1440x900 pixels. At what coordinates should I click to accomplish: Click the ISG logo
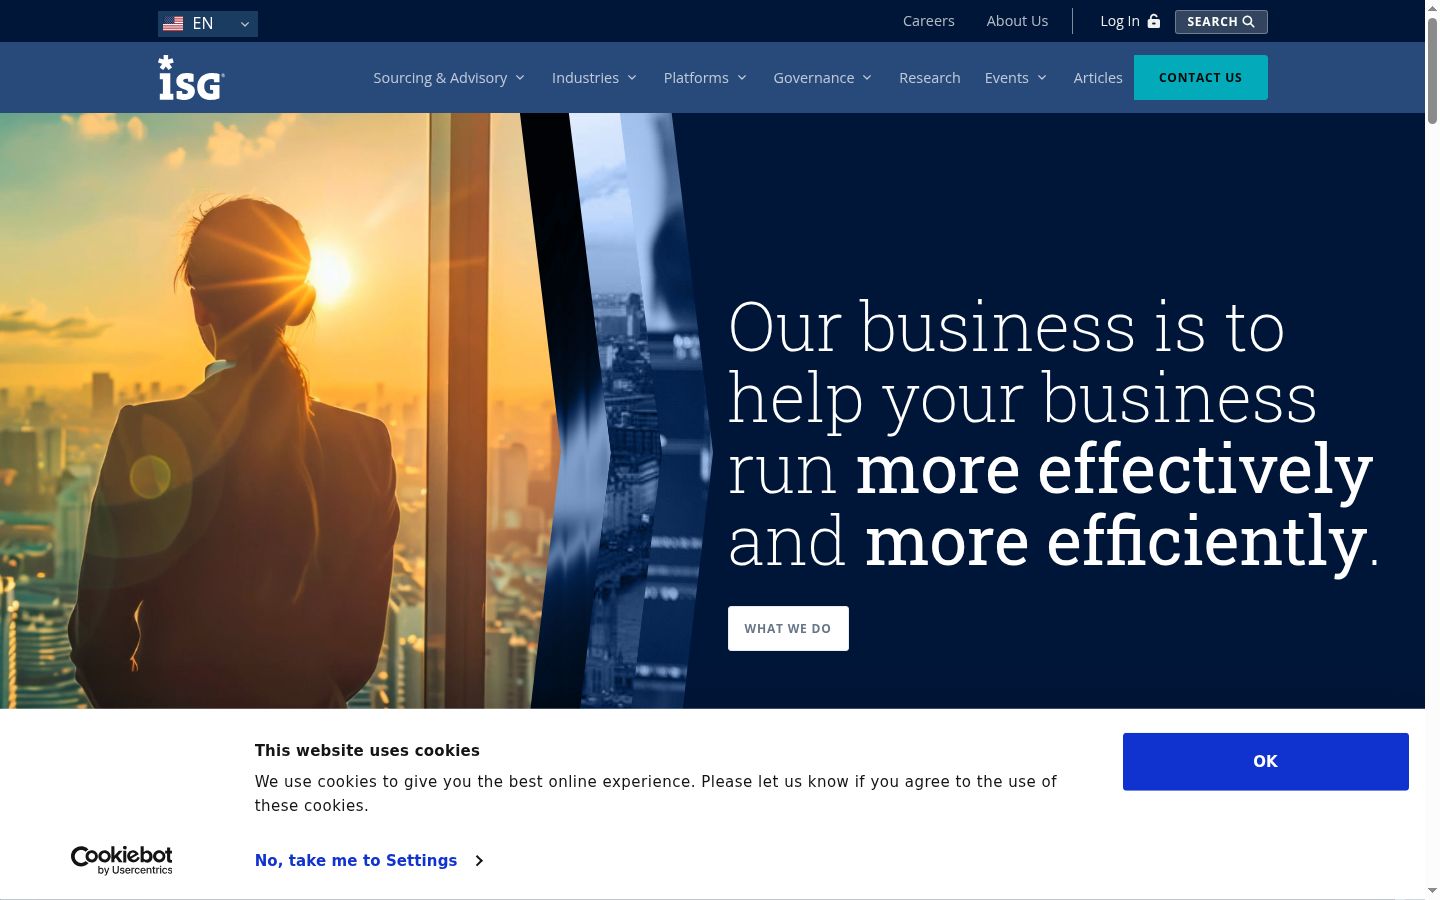point(191,78)
